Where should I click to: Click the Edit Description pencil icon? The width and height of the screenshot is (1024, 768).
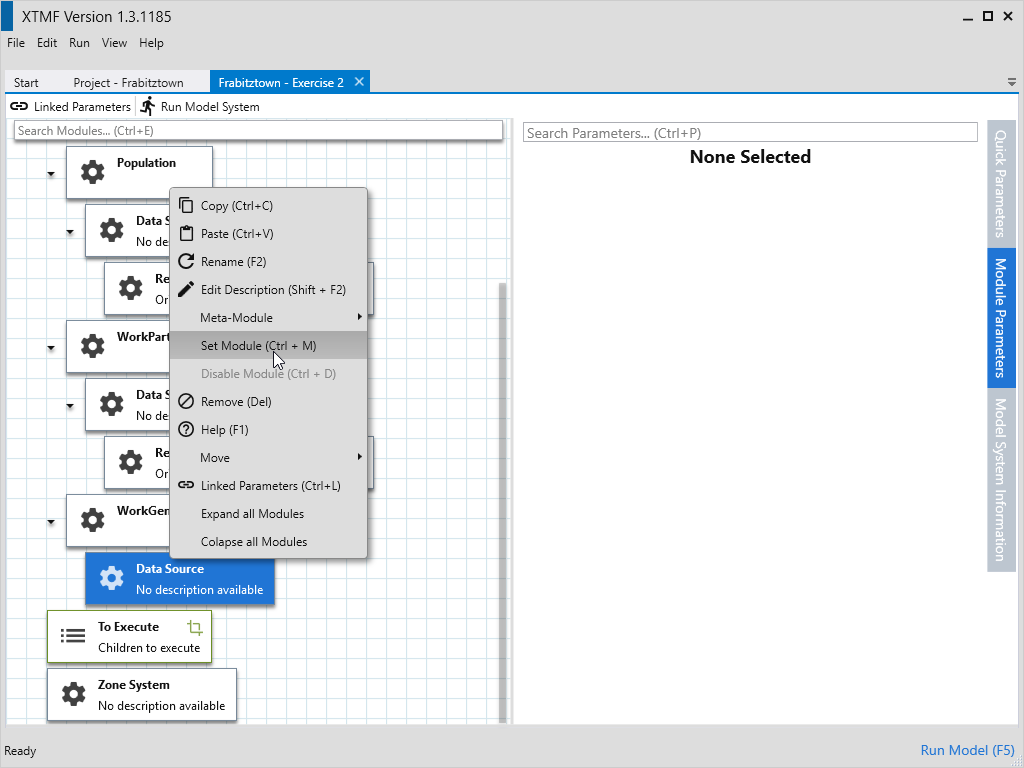click(185, 290)
